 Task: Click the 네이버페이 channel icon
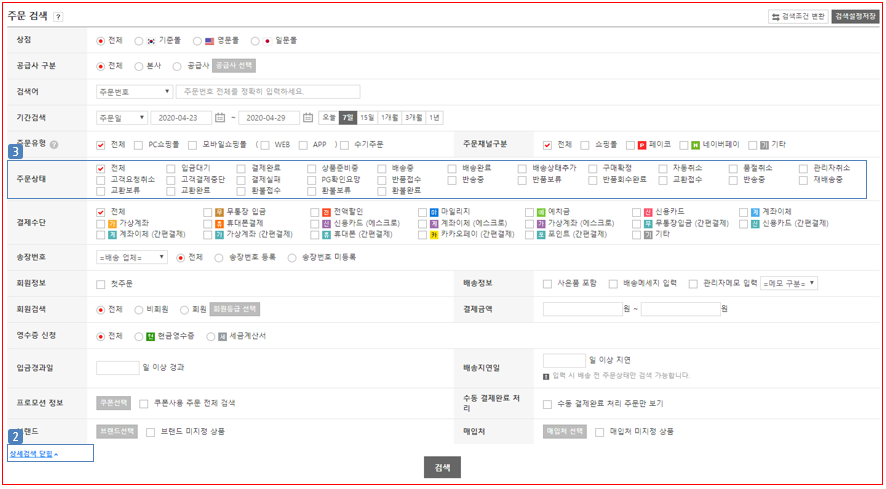click(x=697, y=144)
